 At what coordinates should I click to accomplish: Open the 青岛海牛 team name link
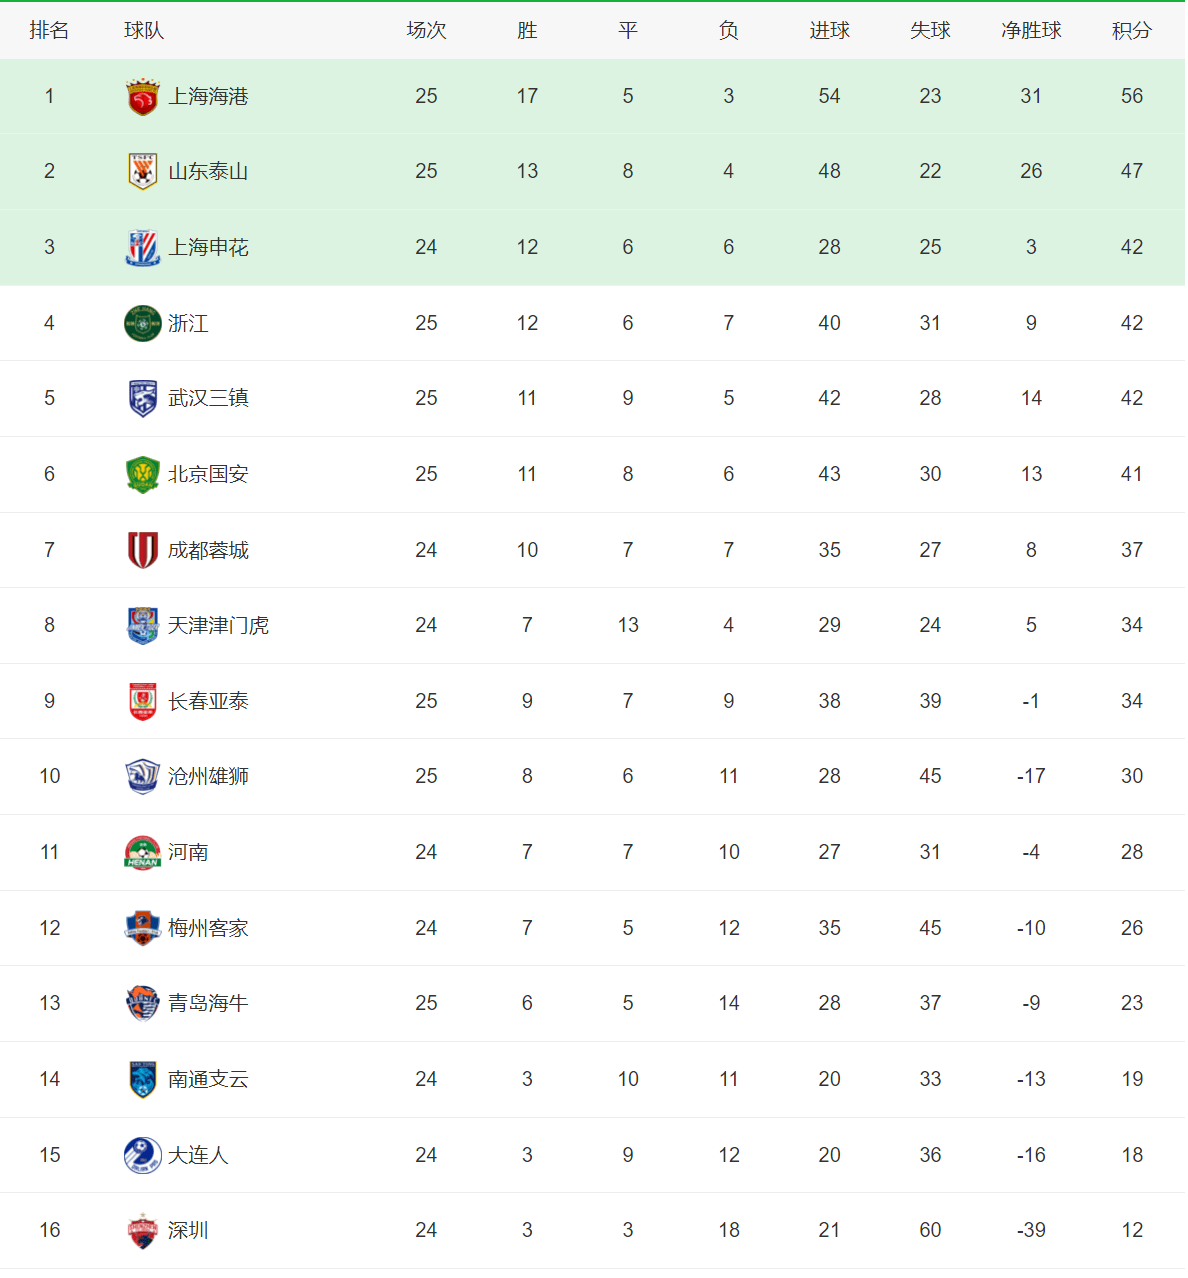(x=208, y=1004)
